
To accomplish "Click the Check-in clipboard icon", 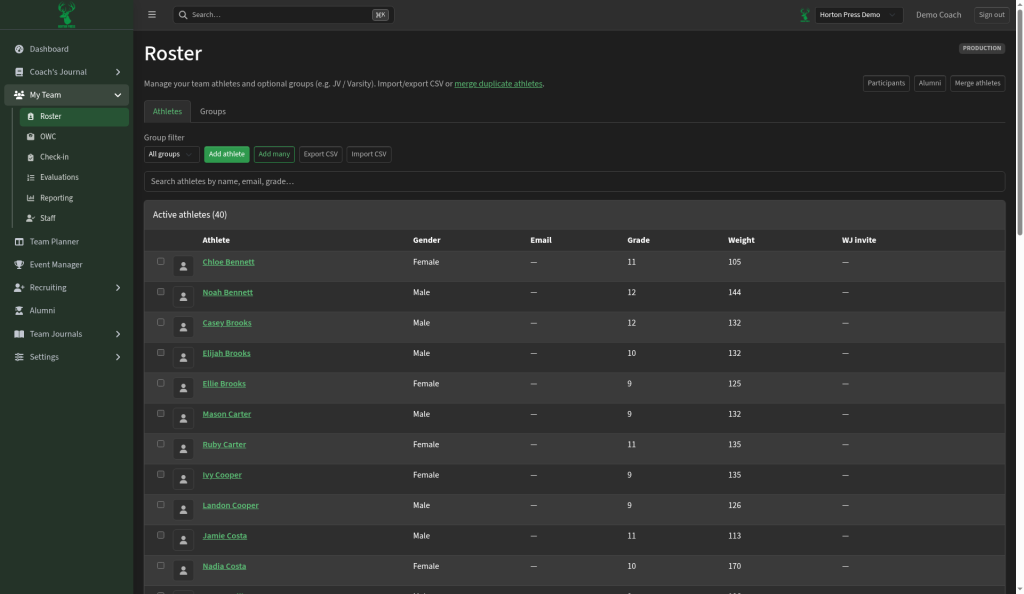I will (30, 157).
